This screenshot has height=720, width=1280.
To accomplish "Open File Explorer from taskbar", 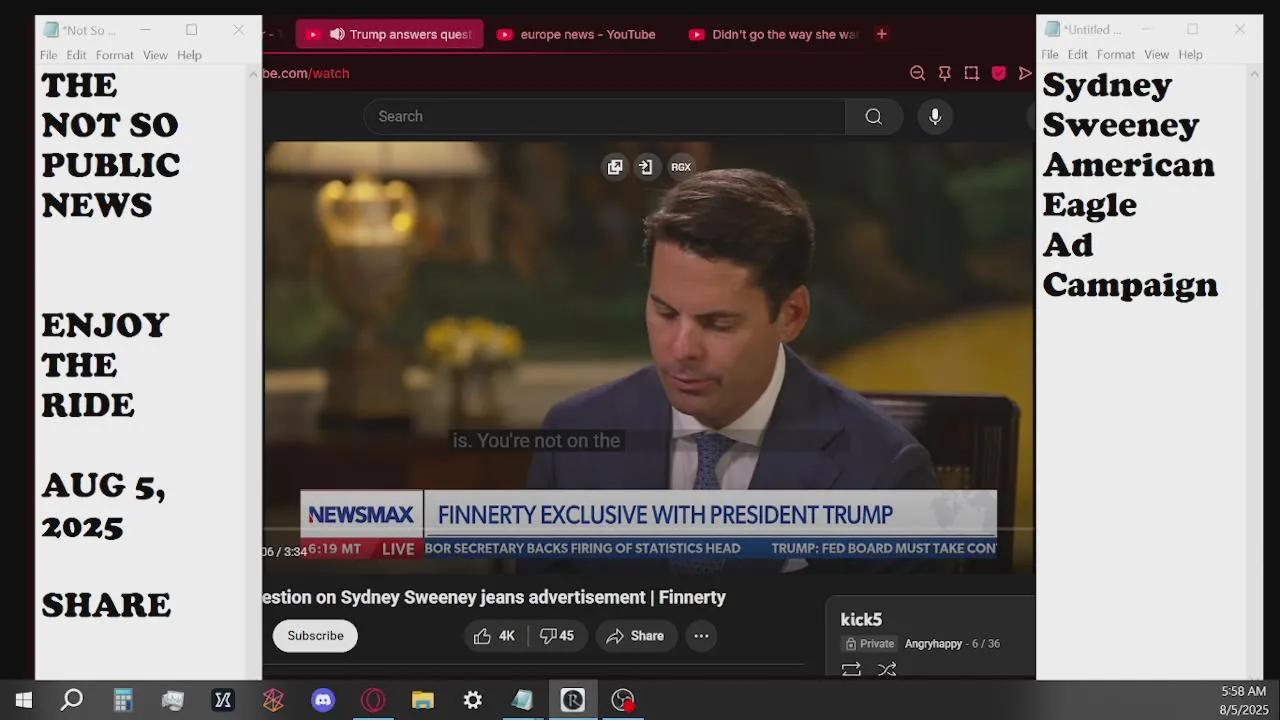I will 423,700.
